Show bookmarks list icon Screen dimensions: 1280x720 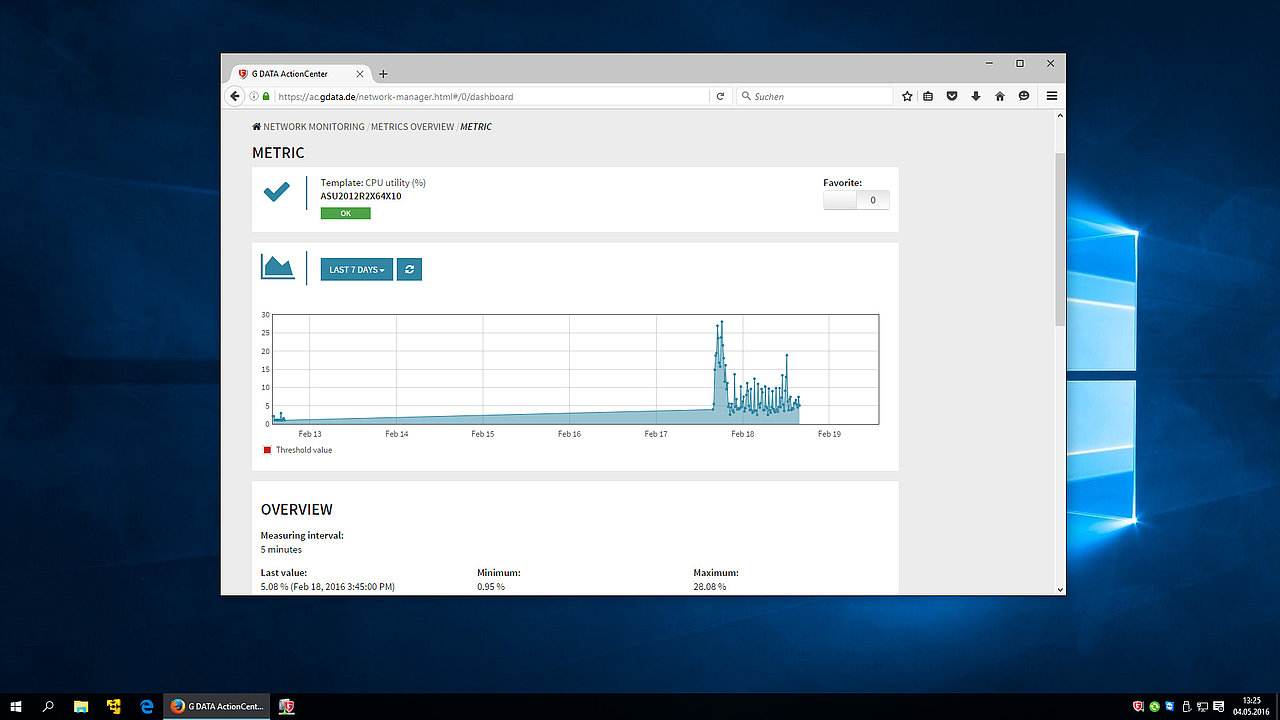[928, 97]
